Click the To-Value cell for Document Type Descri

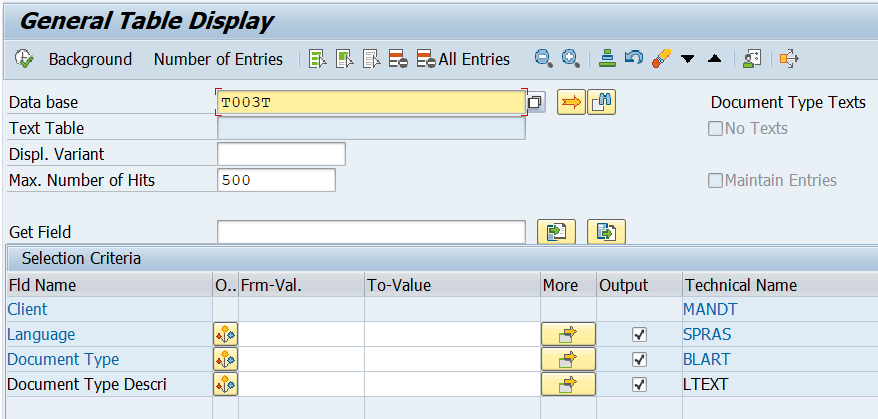tap(452, 384)
